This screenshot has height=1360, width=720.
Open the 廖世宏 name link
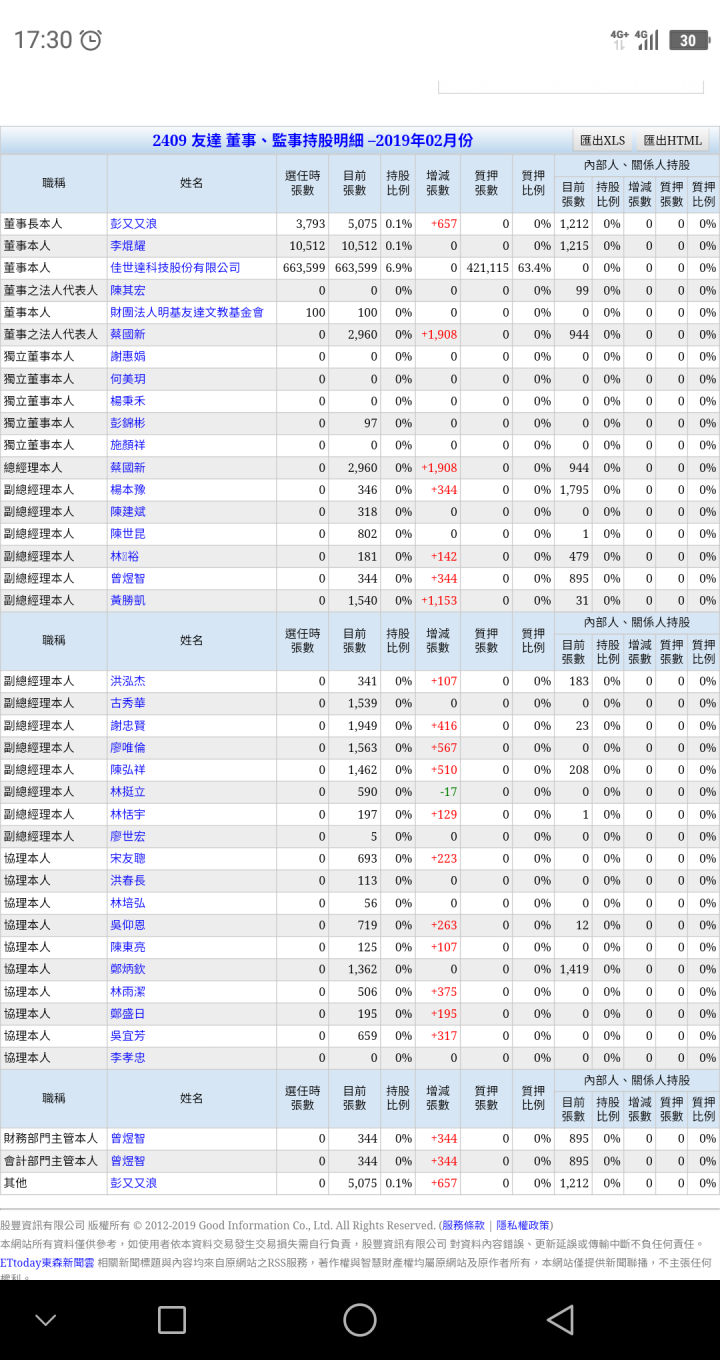click(x=127, y=836)
